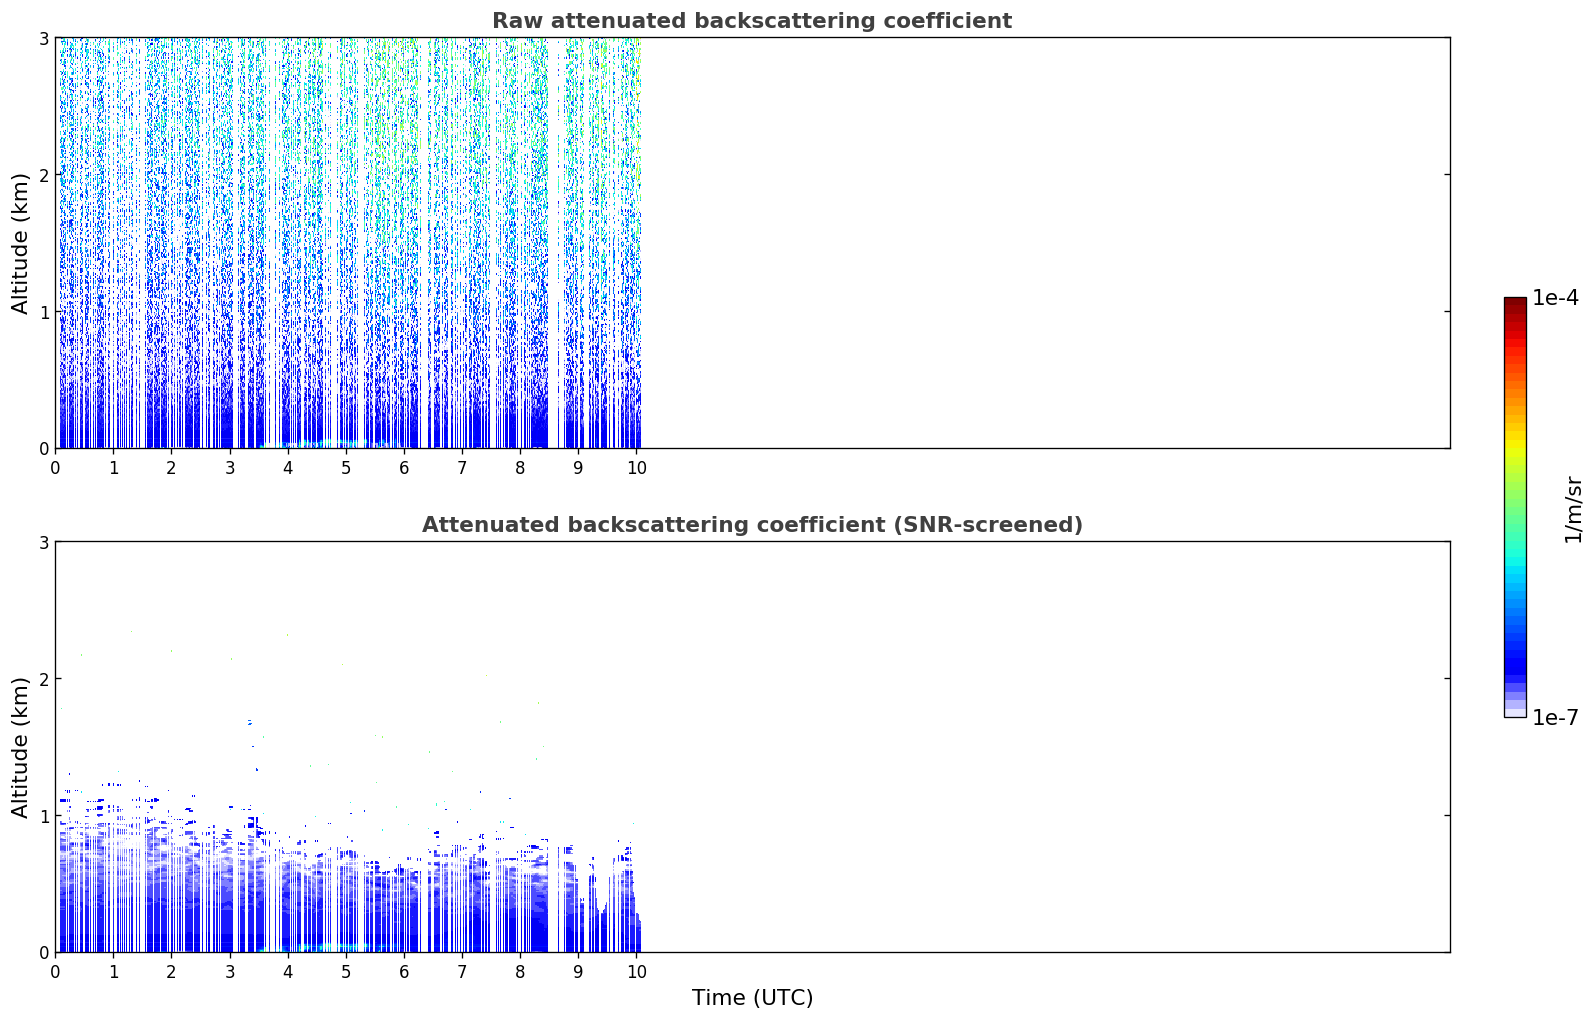Click the 1/m/sr colorbar unit label

pyautogui.click(x=1573, y=509)
